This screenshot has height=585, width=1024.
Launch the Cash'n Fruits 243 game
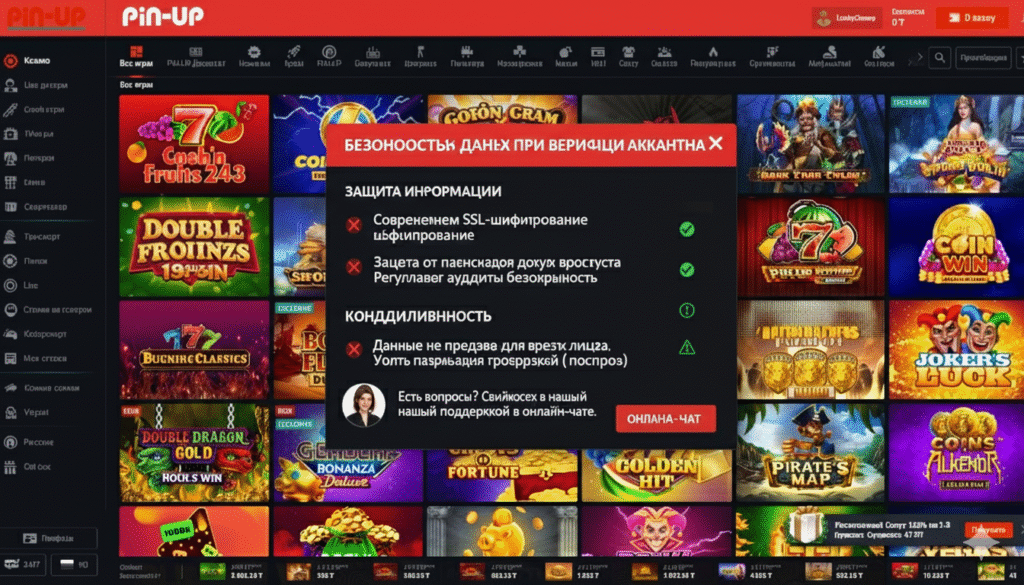coord(194,144)
